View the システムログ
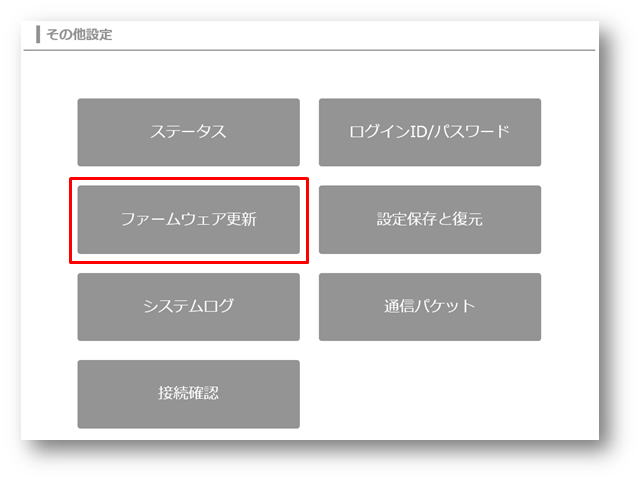Viewport: 641px width, 482px height. click(188, 307)
